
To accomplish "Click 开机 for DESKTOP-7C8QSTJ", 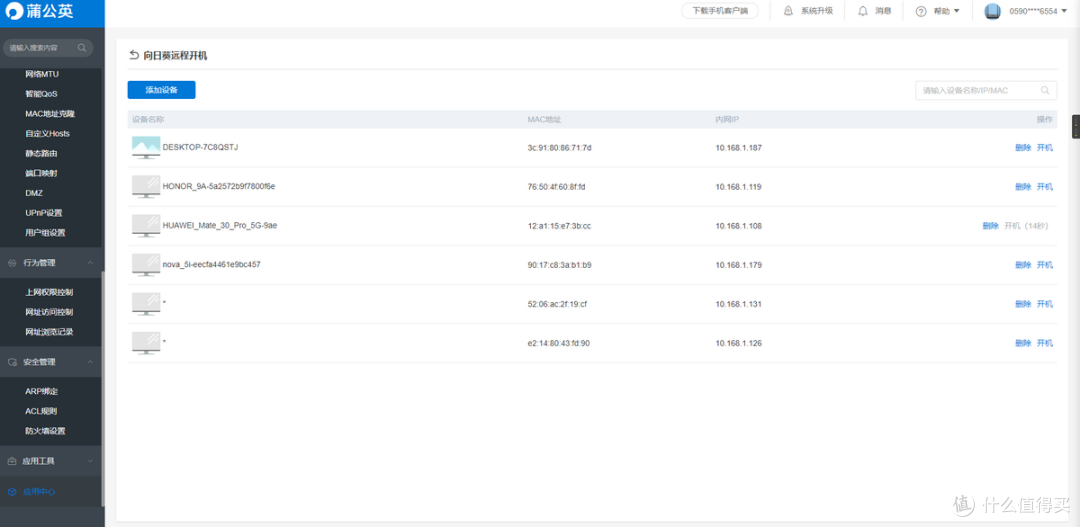I will coord(1045,147).
